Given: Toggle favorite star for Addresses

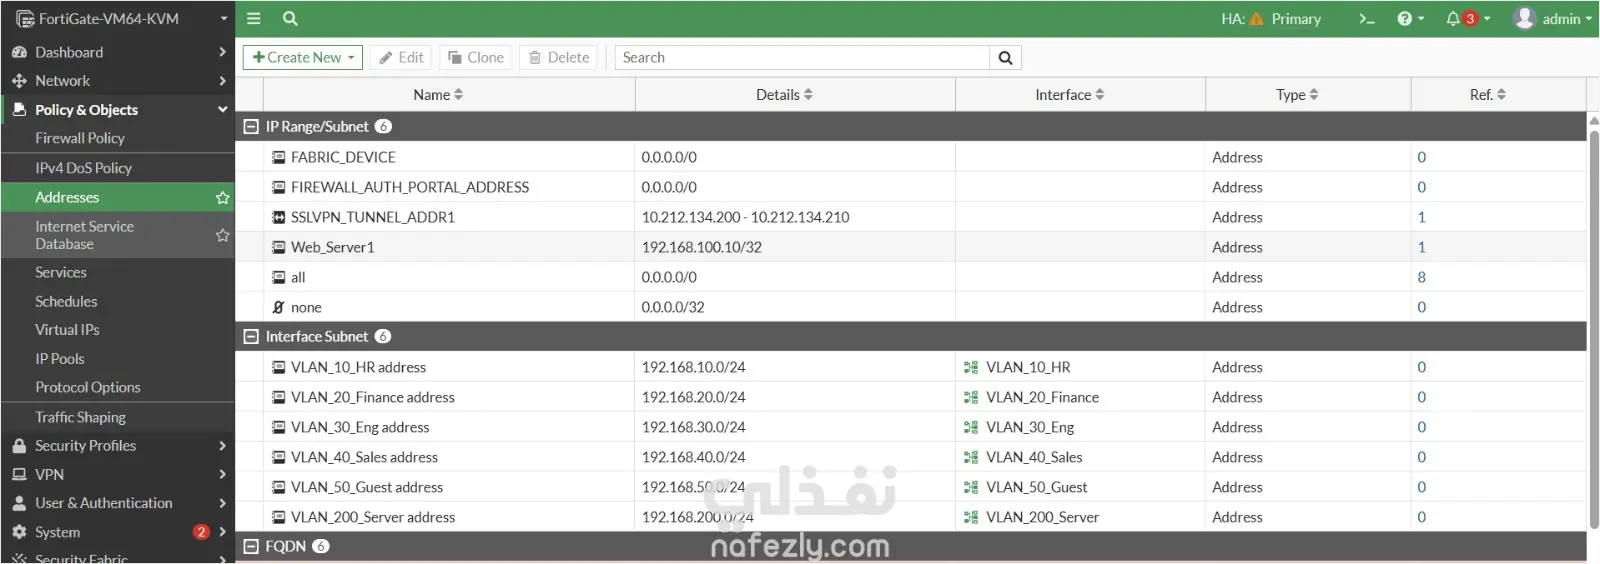Looking at the screenshot, I should (x=222, y=198).
